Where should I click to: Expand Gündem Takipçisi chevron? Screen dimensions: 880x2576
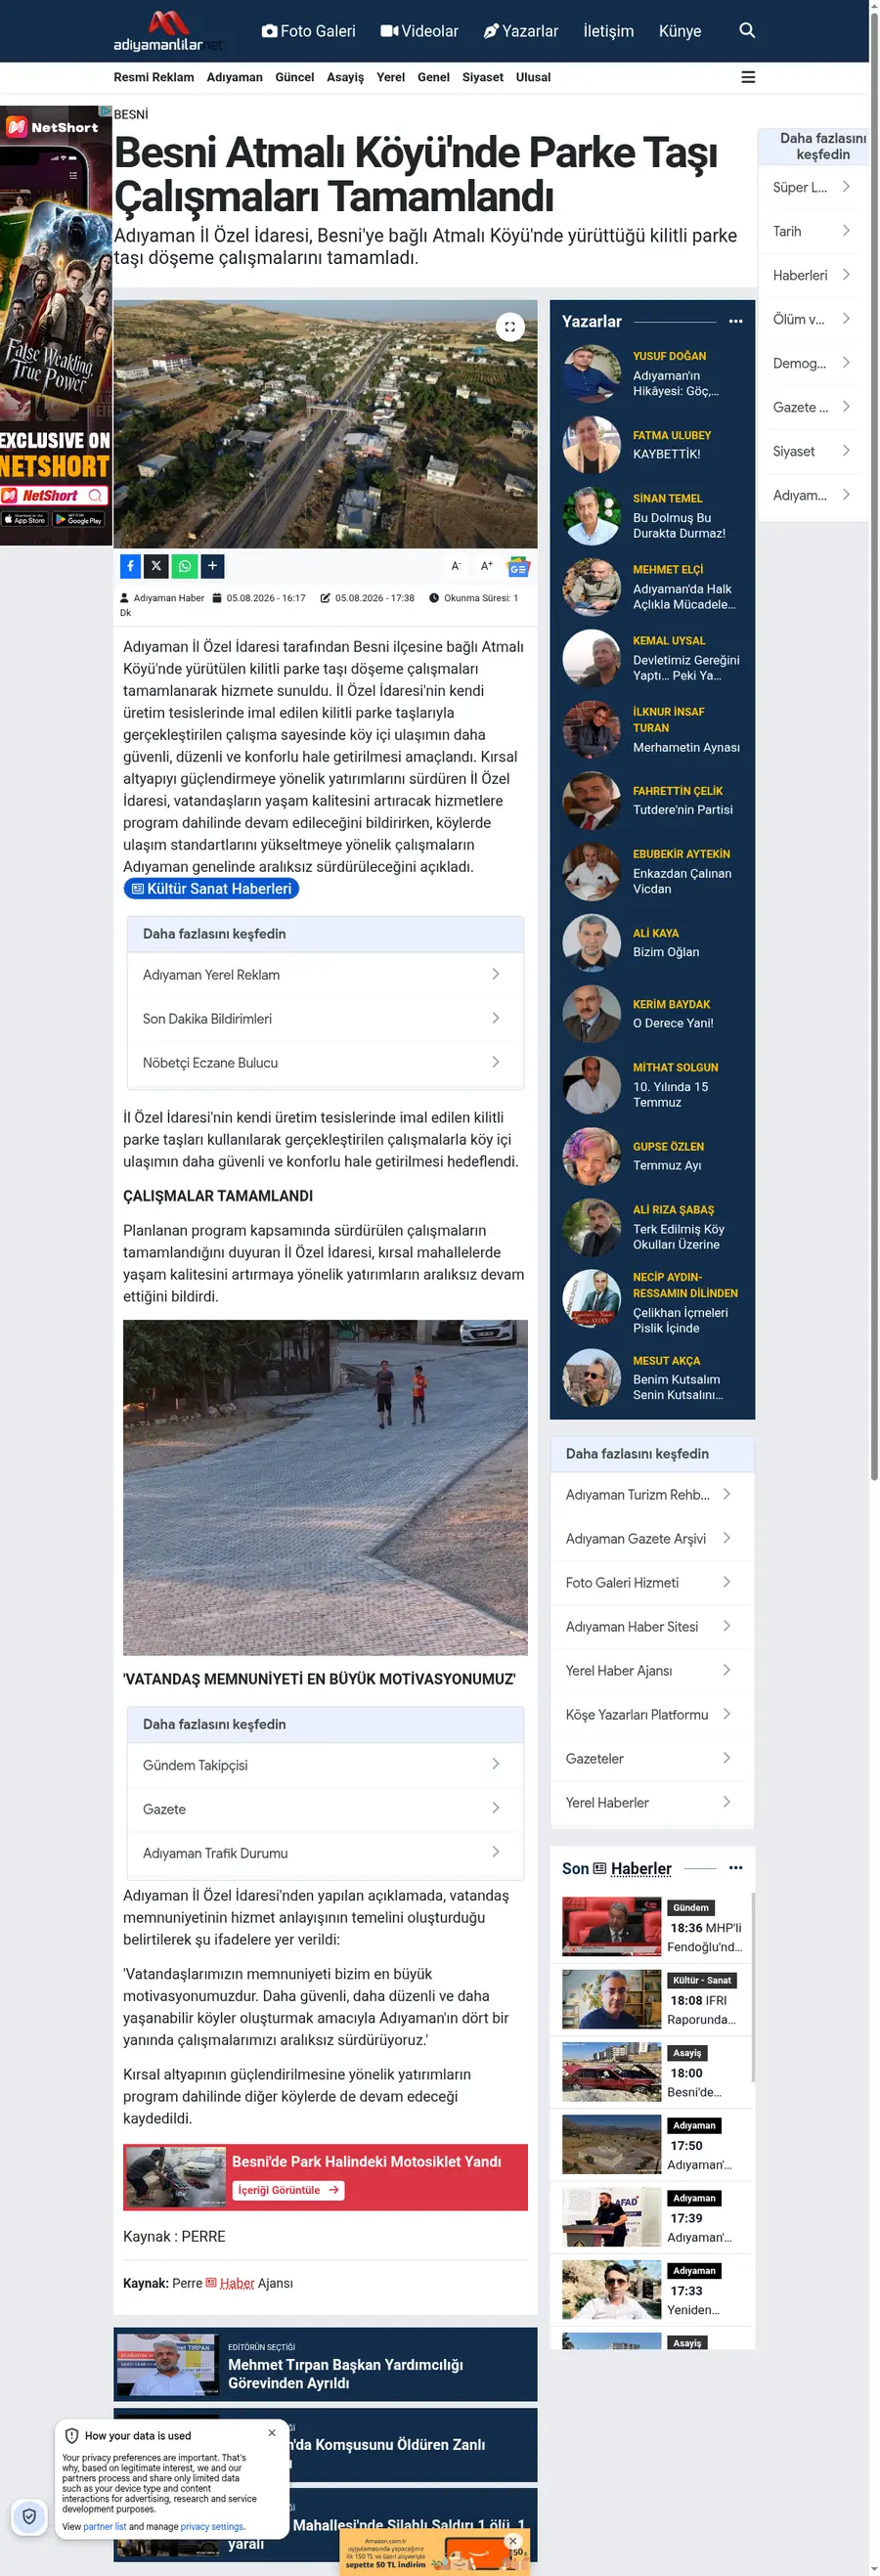click(495, 1763)
